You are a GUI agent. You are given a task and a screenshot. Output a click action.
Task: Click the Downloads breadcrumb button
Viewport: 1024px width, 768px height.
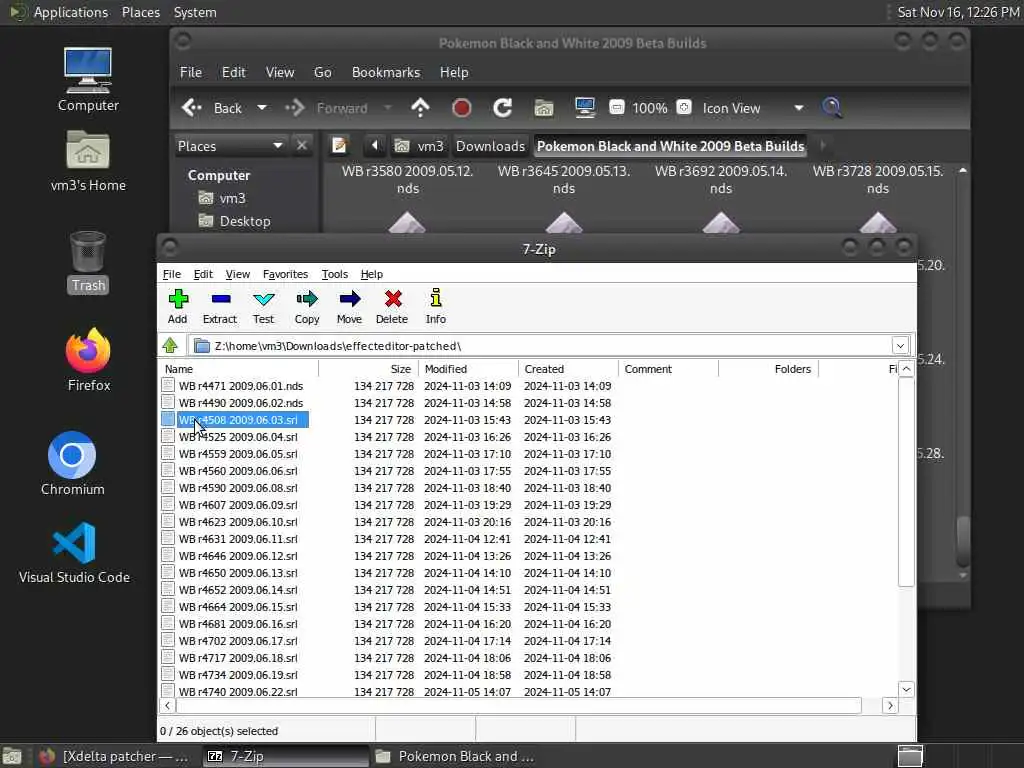(x=490, y=146)
